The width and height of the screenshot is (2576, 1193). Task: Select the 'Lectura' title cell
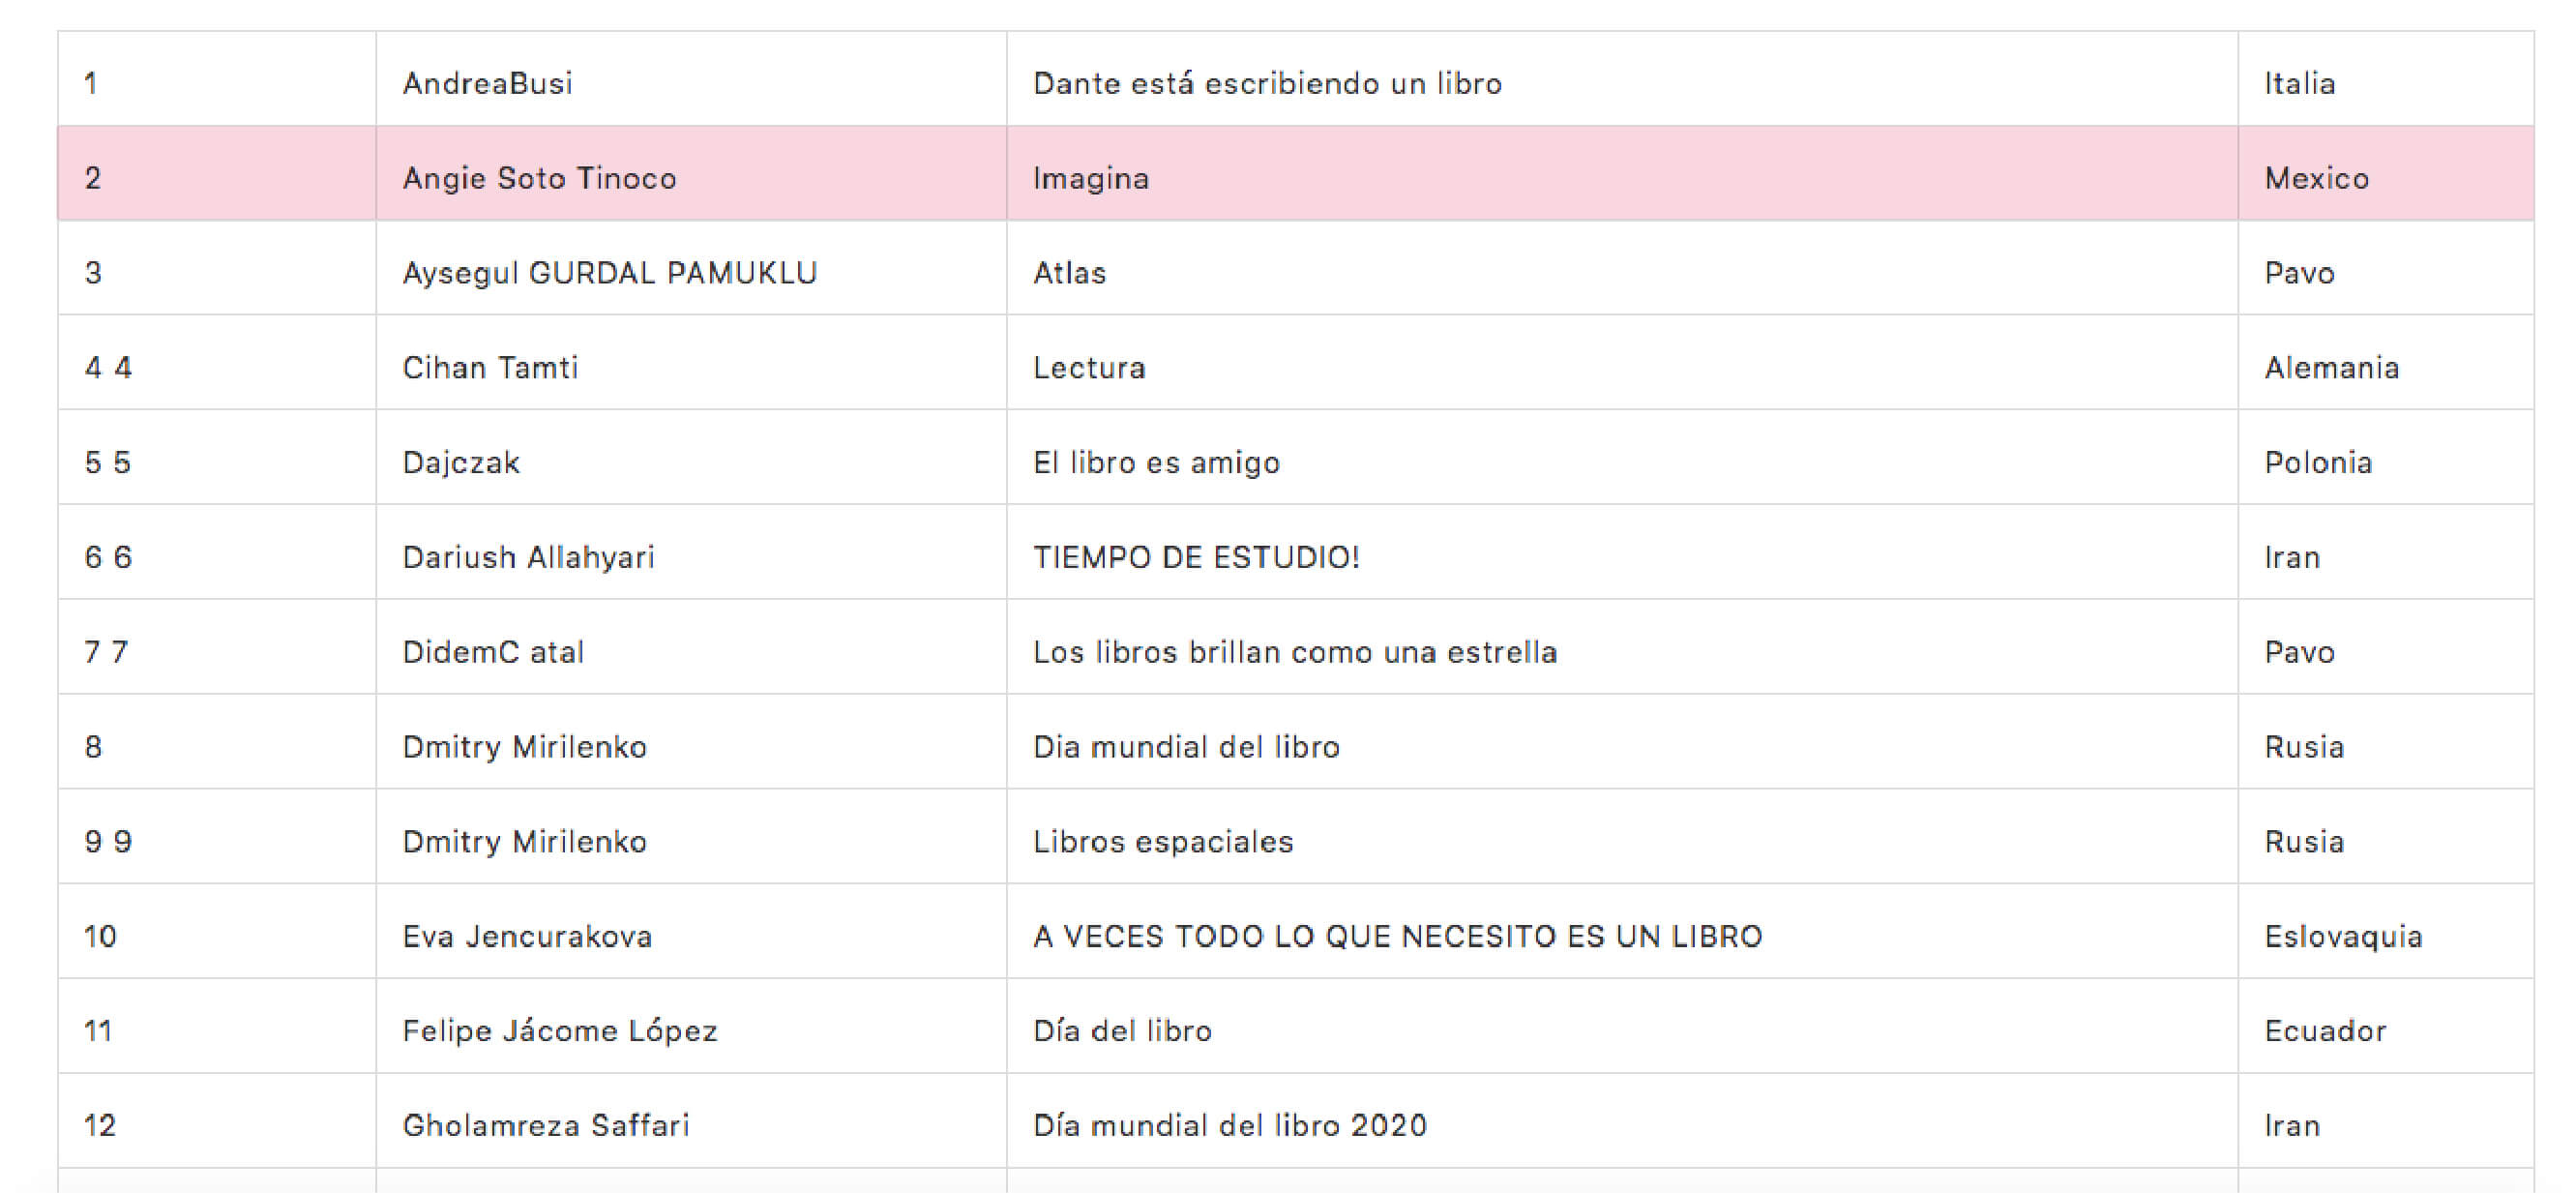1621,362
